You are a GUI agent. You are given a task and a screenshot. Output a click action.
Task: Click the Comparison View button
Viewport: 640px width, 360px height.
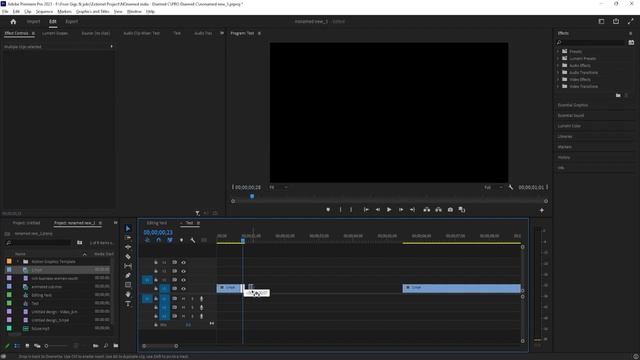tap(462, 210)
